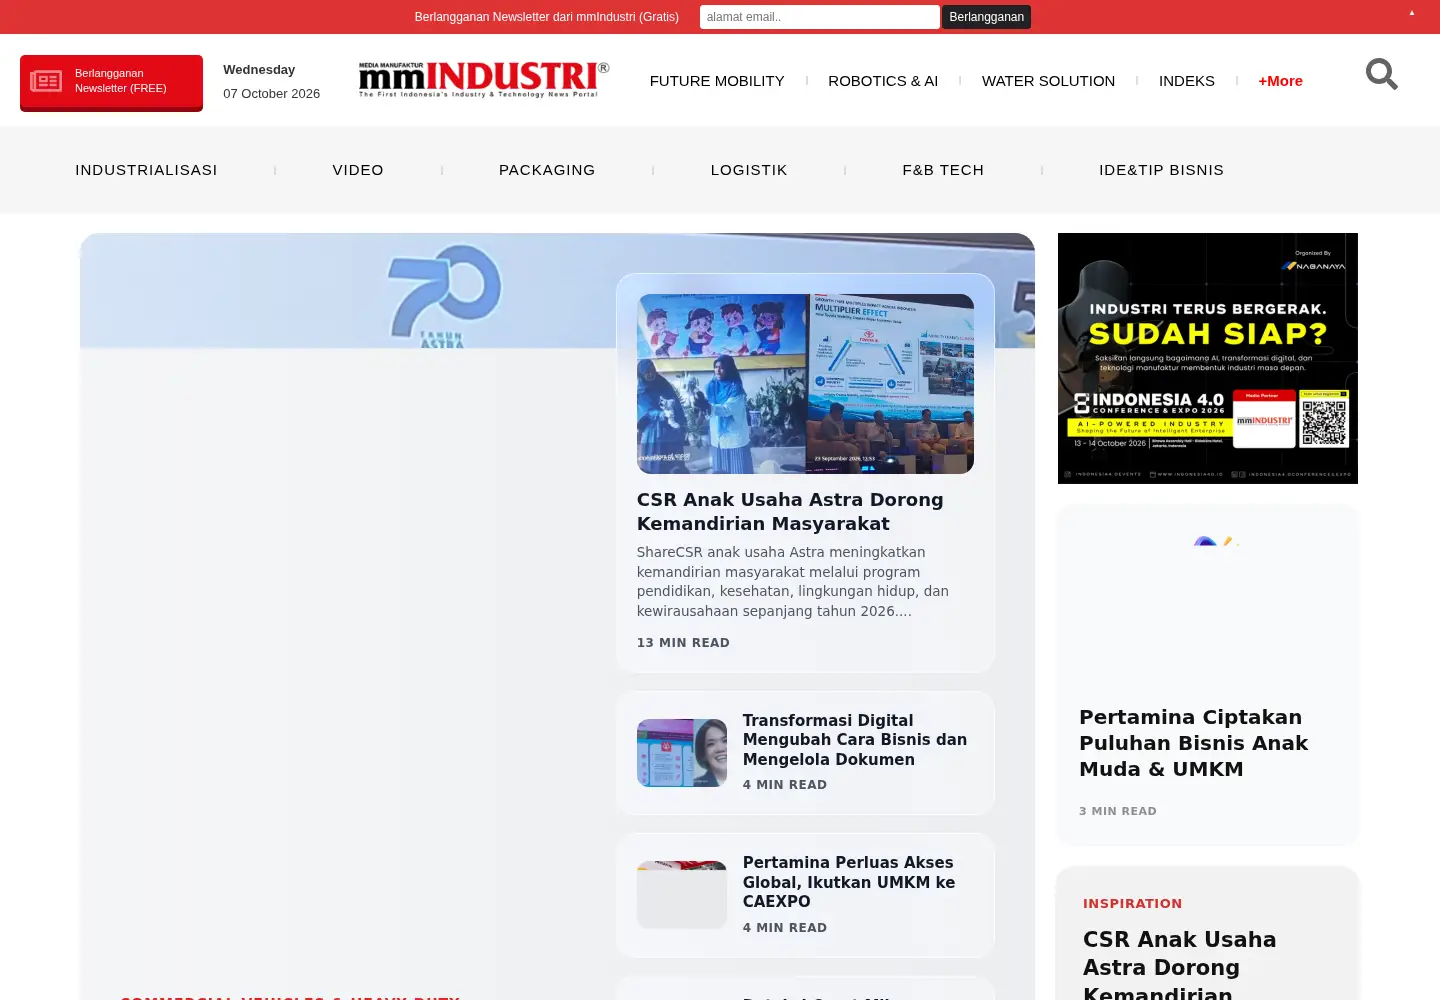Open Transformasi Digital Mengubah Cara Bisnis article
The image size is (1440, 1000).
tap(855, 740)
